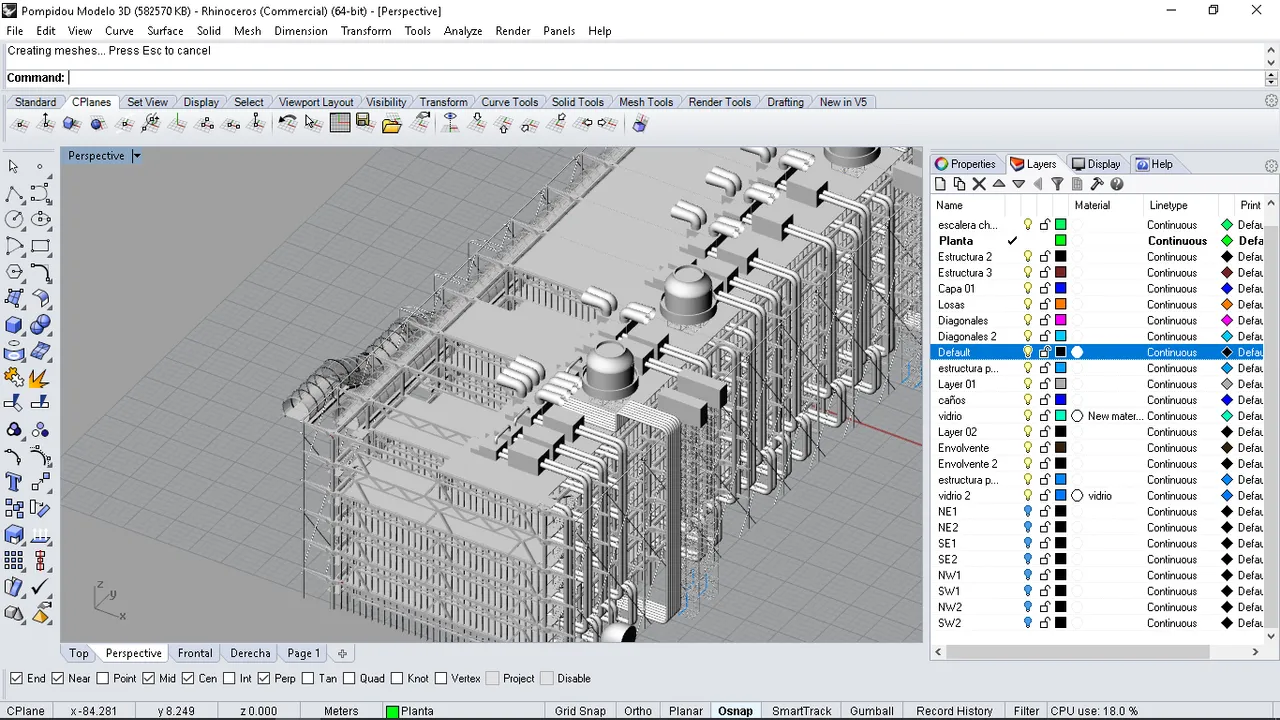Click Set CPlane to Object cube icon

pos(72,123)
